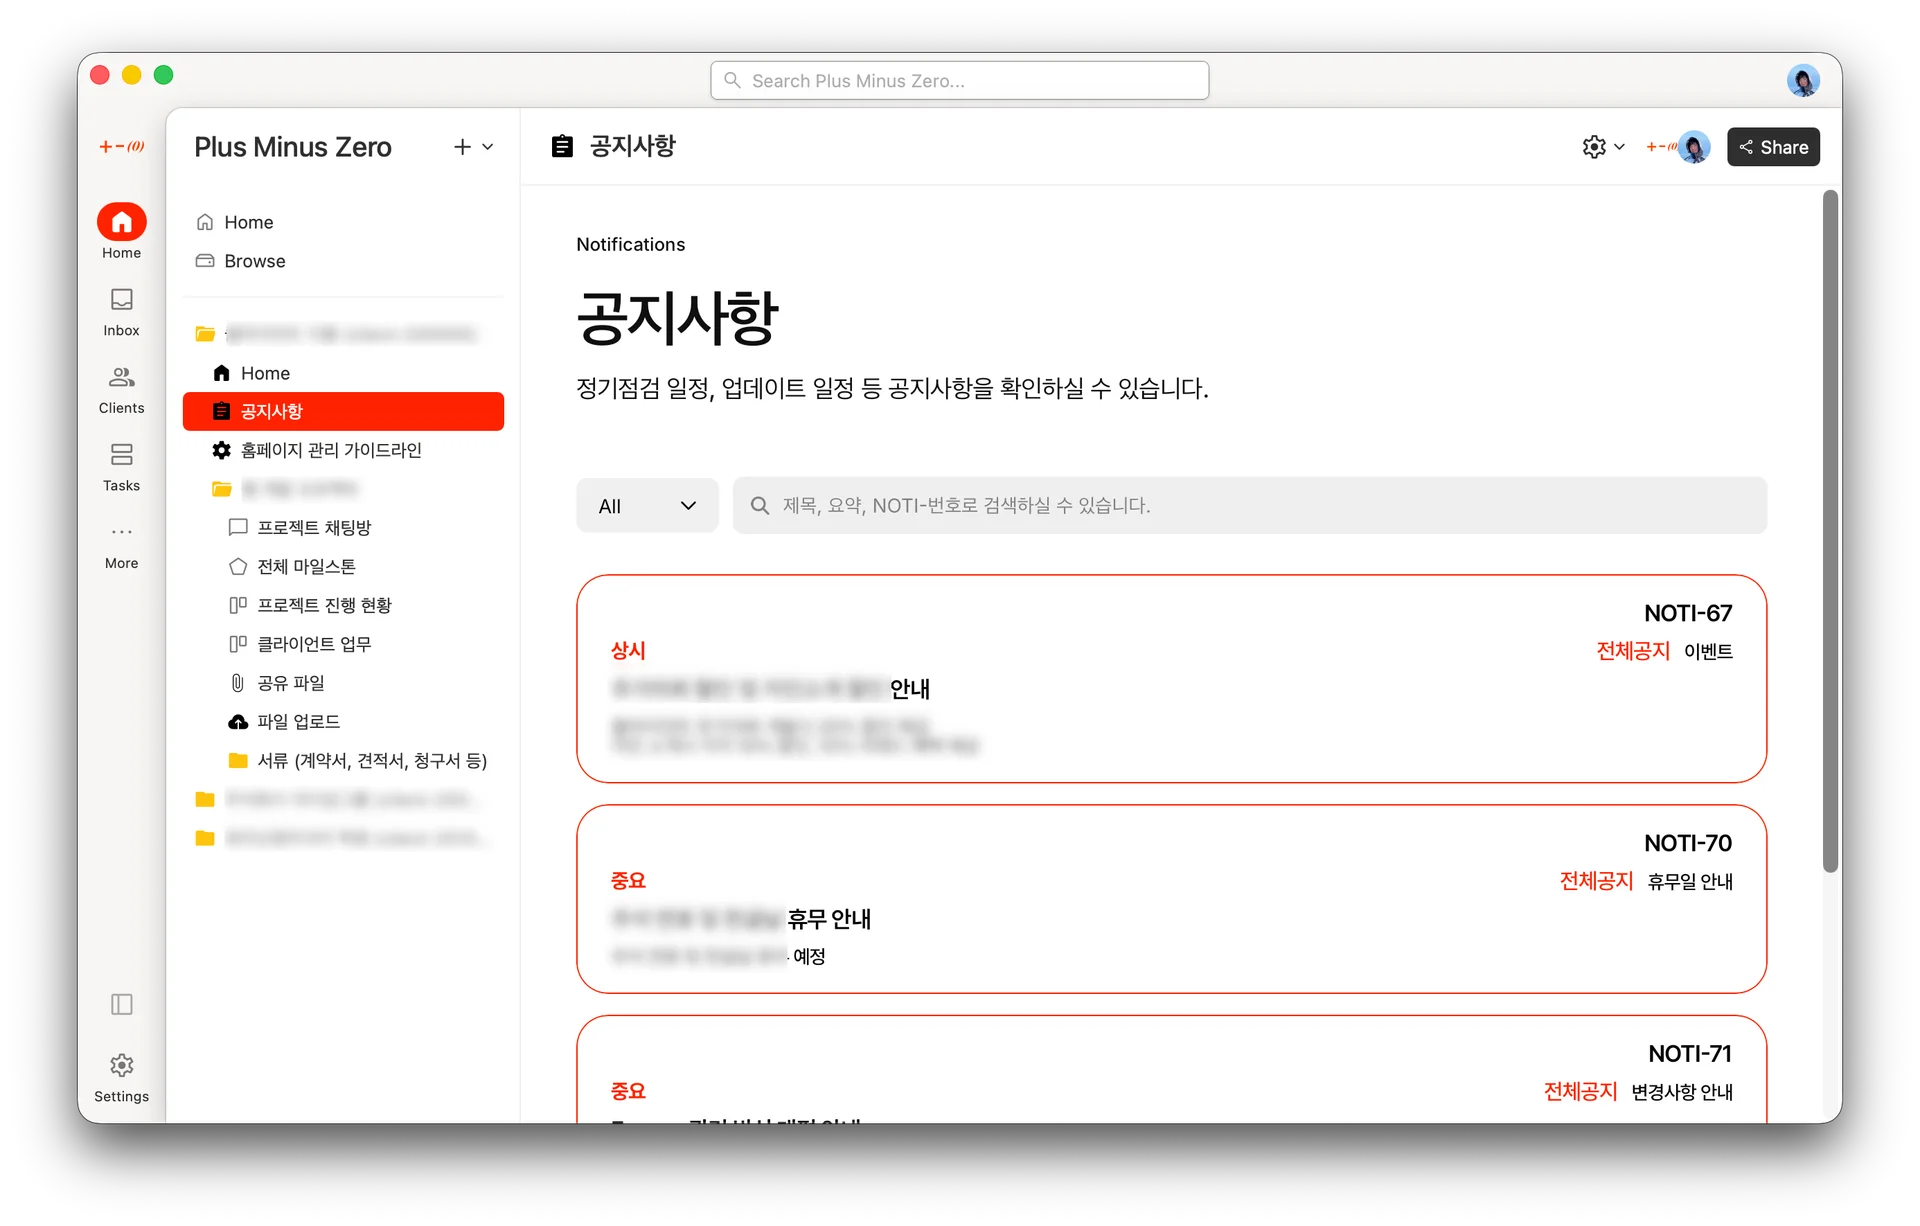This screenshot has width=1920, height=1226.
Task: Click the Share button
Action: 1772,147
